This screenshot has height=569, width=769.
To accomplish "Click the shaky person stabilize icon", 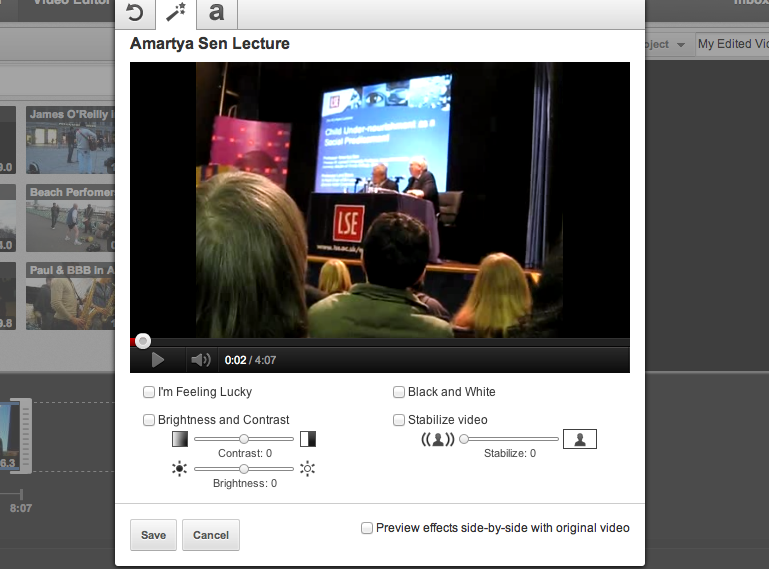I will click(x=437, y=438).
